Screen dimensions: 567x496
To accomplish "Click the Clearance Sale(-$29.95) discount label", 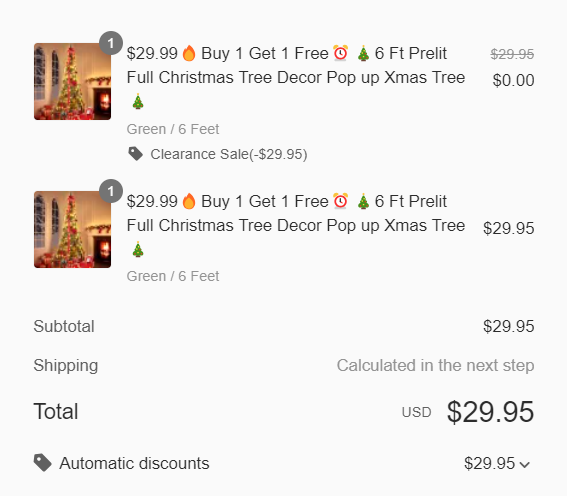I will point(229,154).
